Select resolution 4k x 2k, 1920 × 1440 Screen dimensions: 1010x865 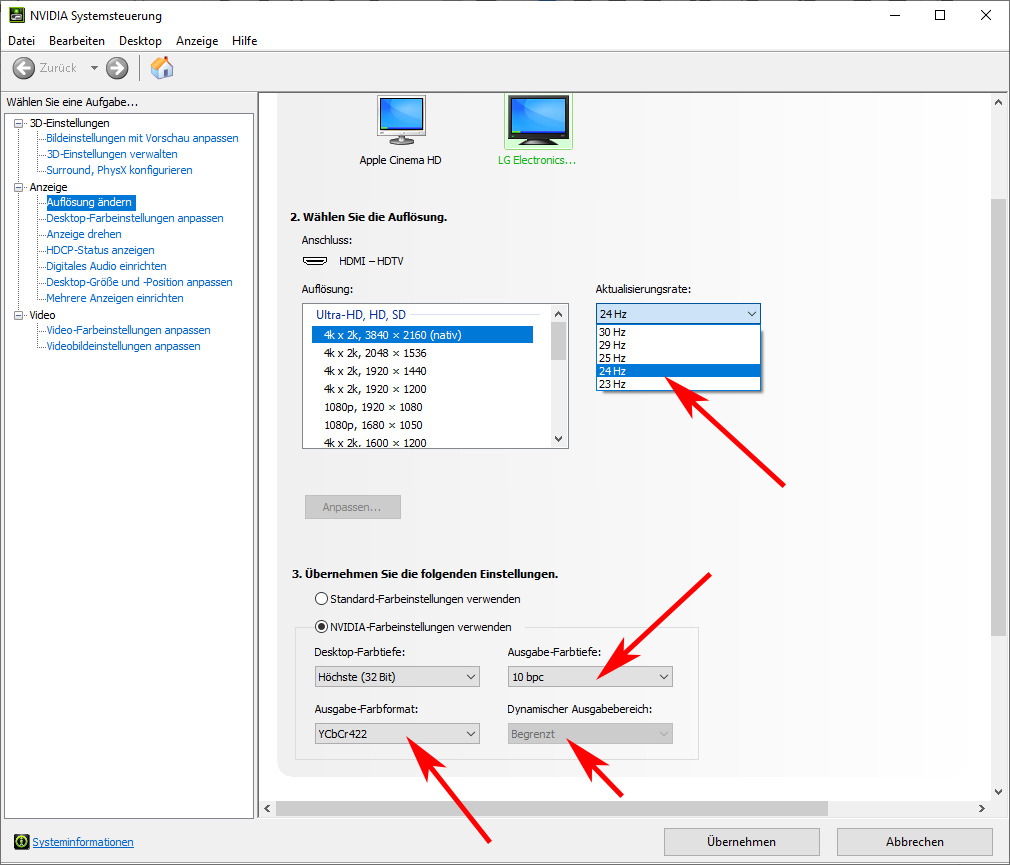click(x=375, y=371)
